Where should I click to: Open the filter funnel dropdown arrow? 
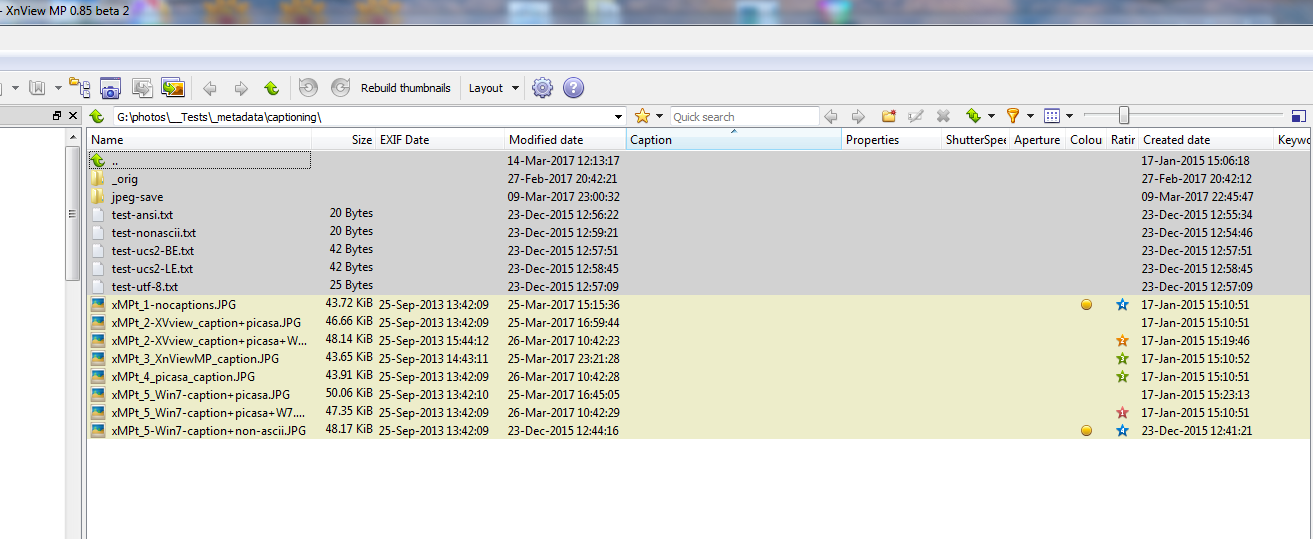click(x=1030, y=117)
